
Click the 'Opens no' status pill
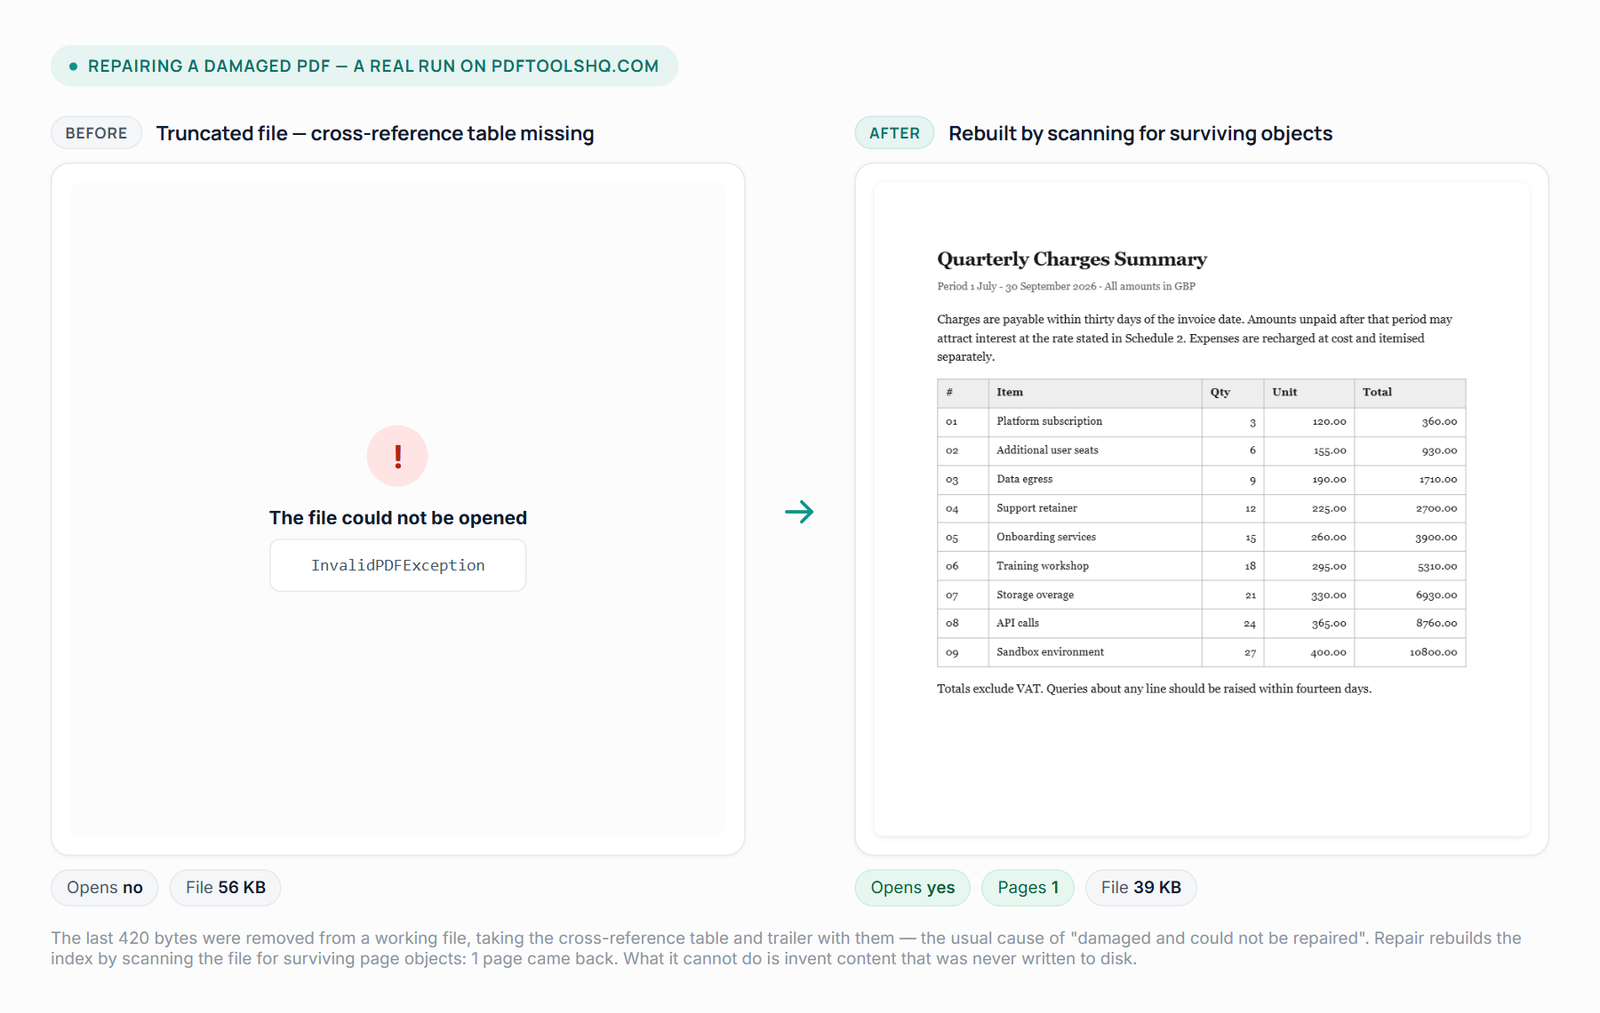[105, 887]
